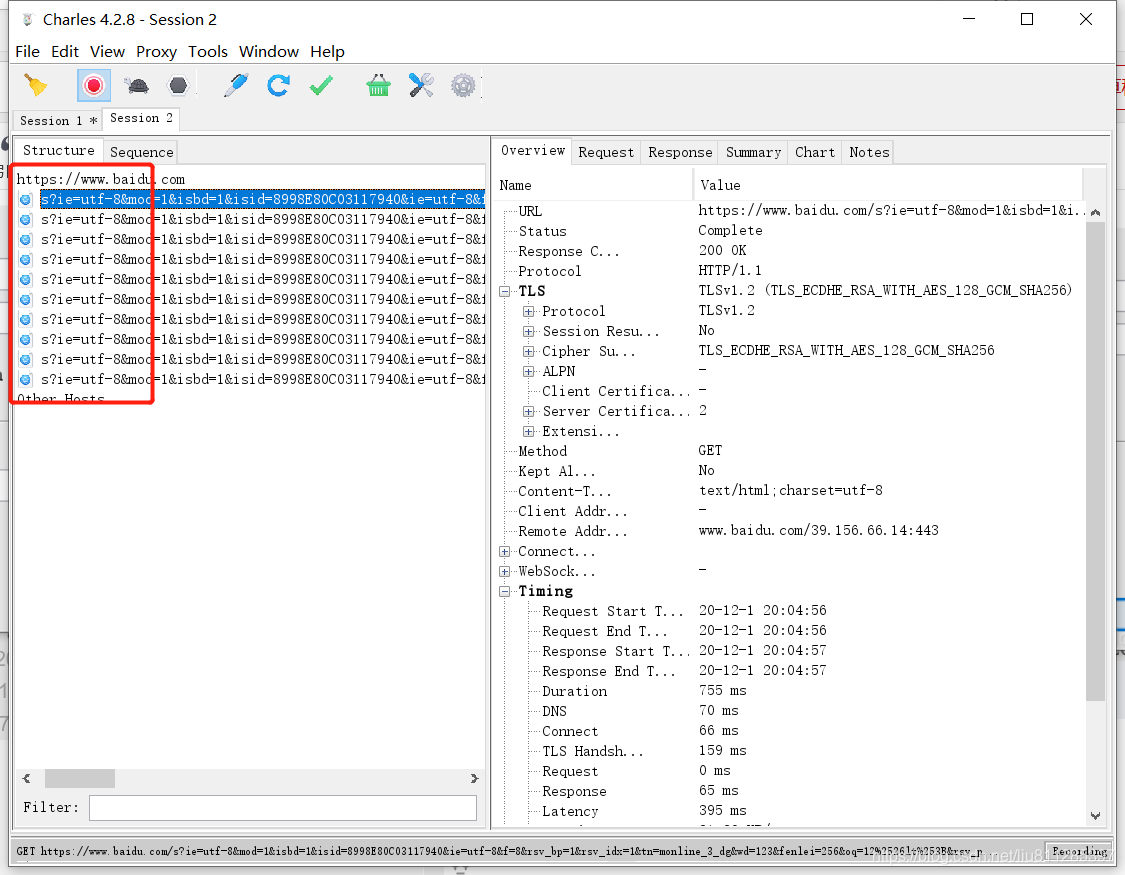Viewport: 1125px width, 875px height.
Task: Select the https://www.baidu.com host node
Action: 100,179
